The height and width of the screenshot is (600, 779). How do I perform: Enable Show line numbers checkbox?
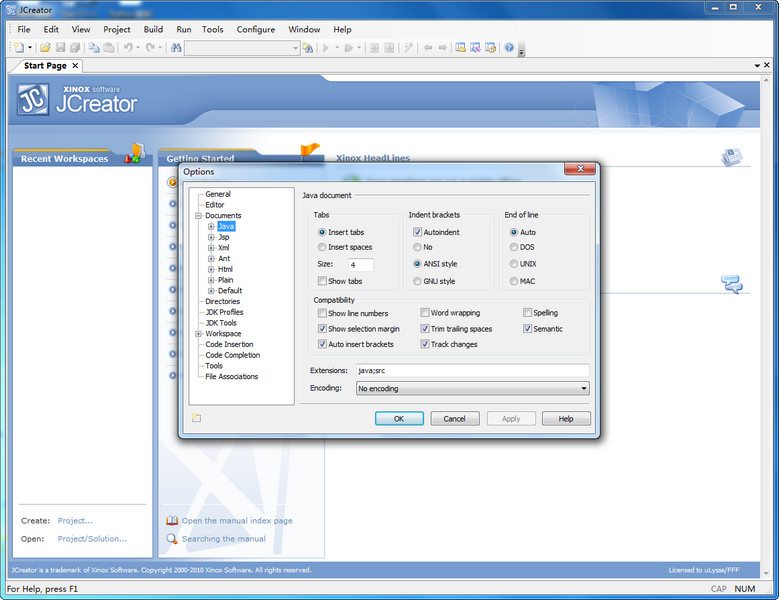pos(322,313)
